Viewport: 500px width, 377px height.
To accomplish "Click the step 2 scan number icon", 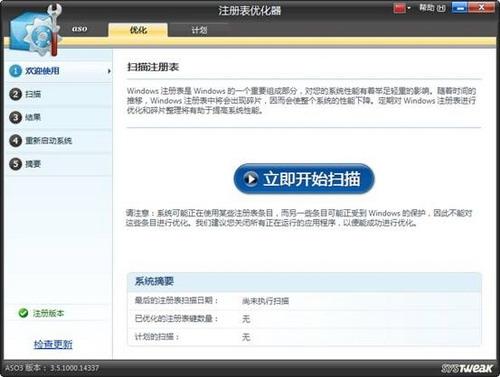I will [15, 94].
